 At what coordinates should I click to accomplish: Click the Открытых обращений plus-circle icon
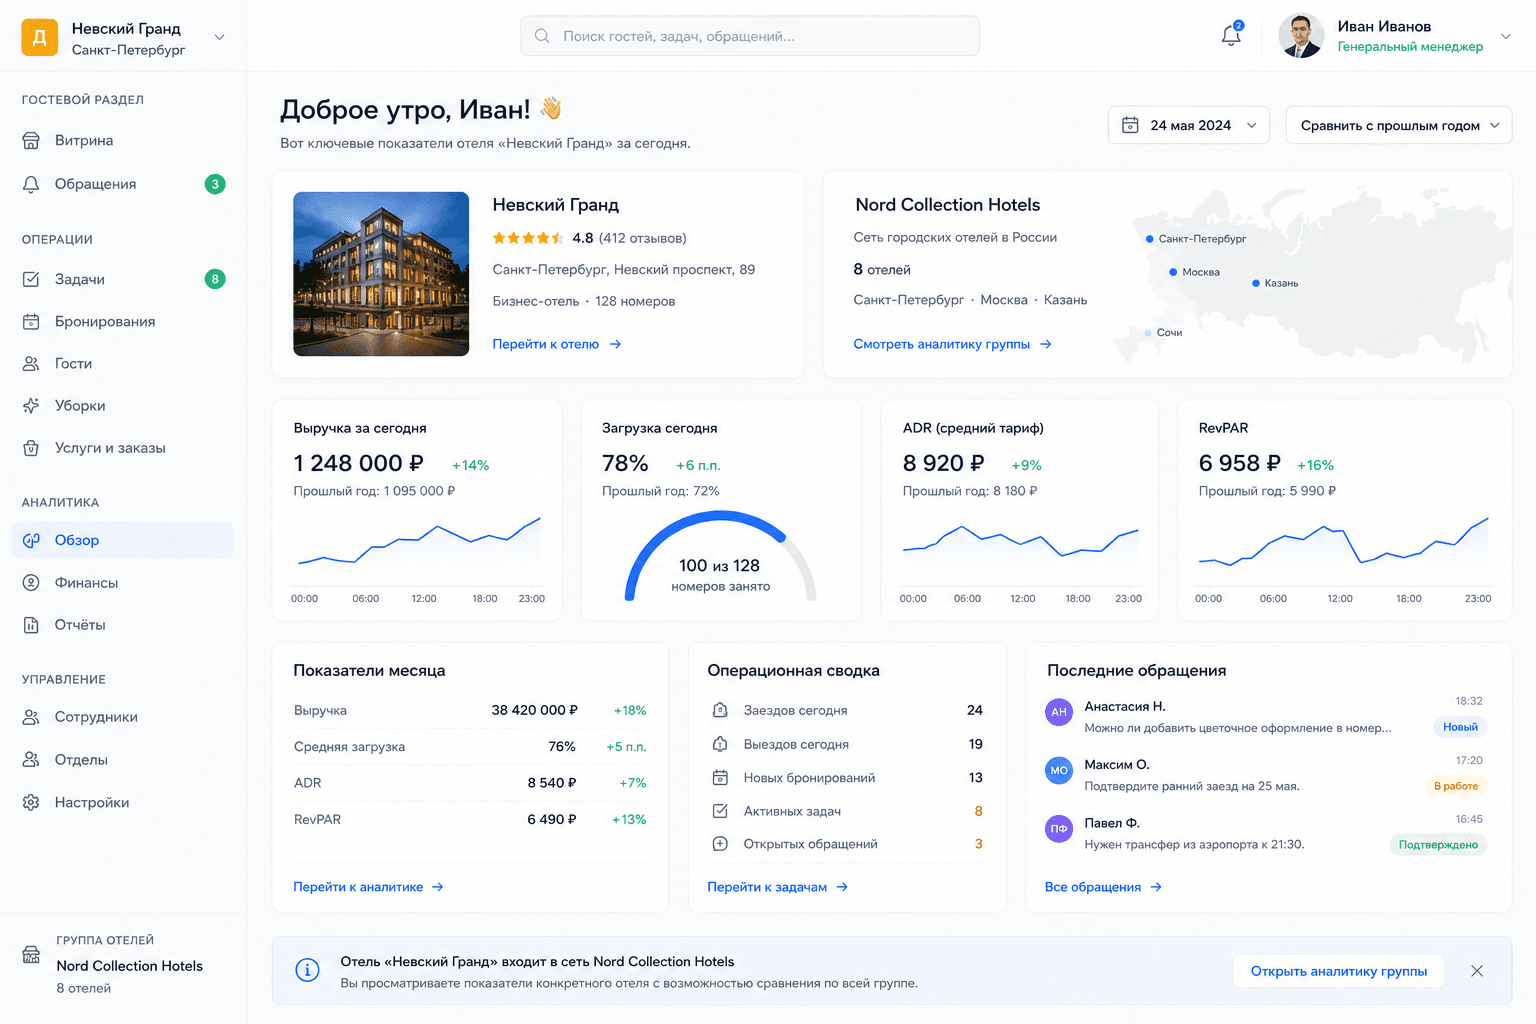click(720, 844)
